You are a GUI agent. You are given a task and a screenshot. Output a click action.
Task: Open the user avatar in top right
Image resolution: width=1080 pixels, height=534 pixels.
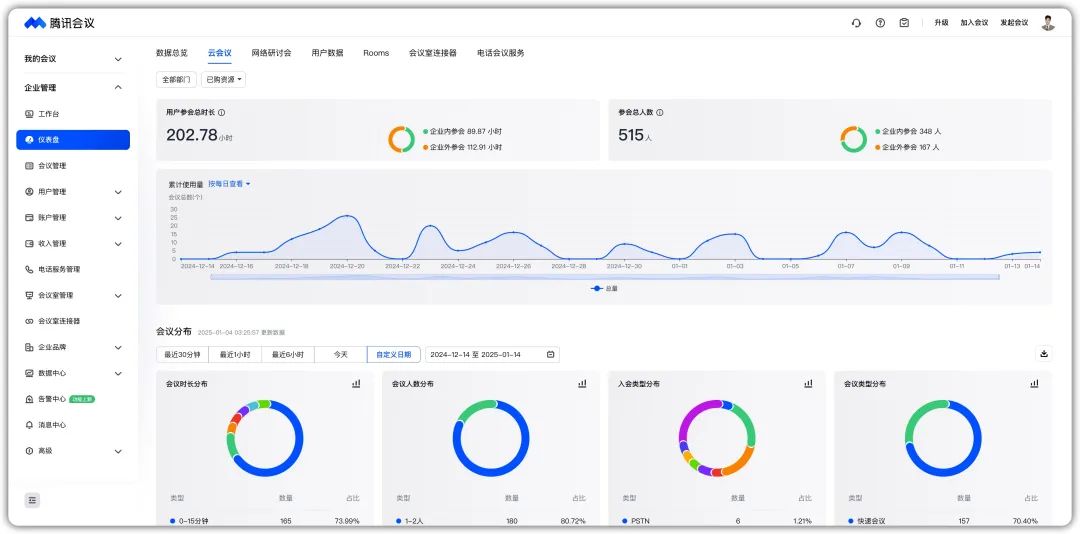pyautogui.click(x=1048, y=23)
